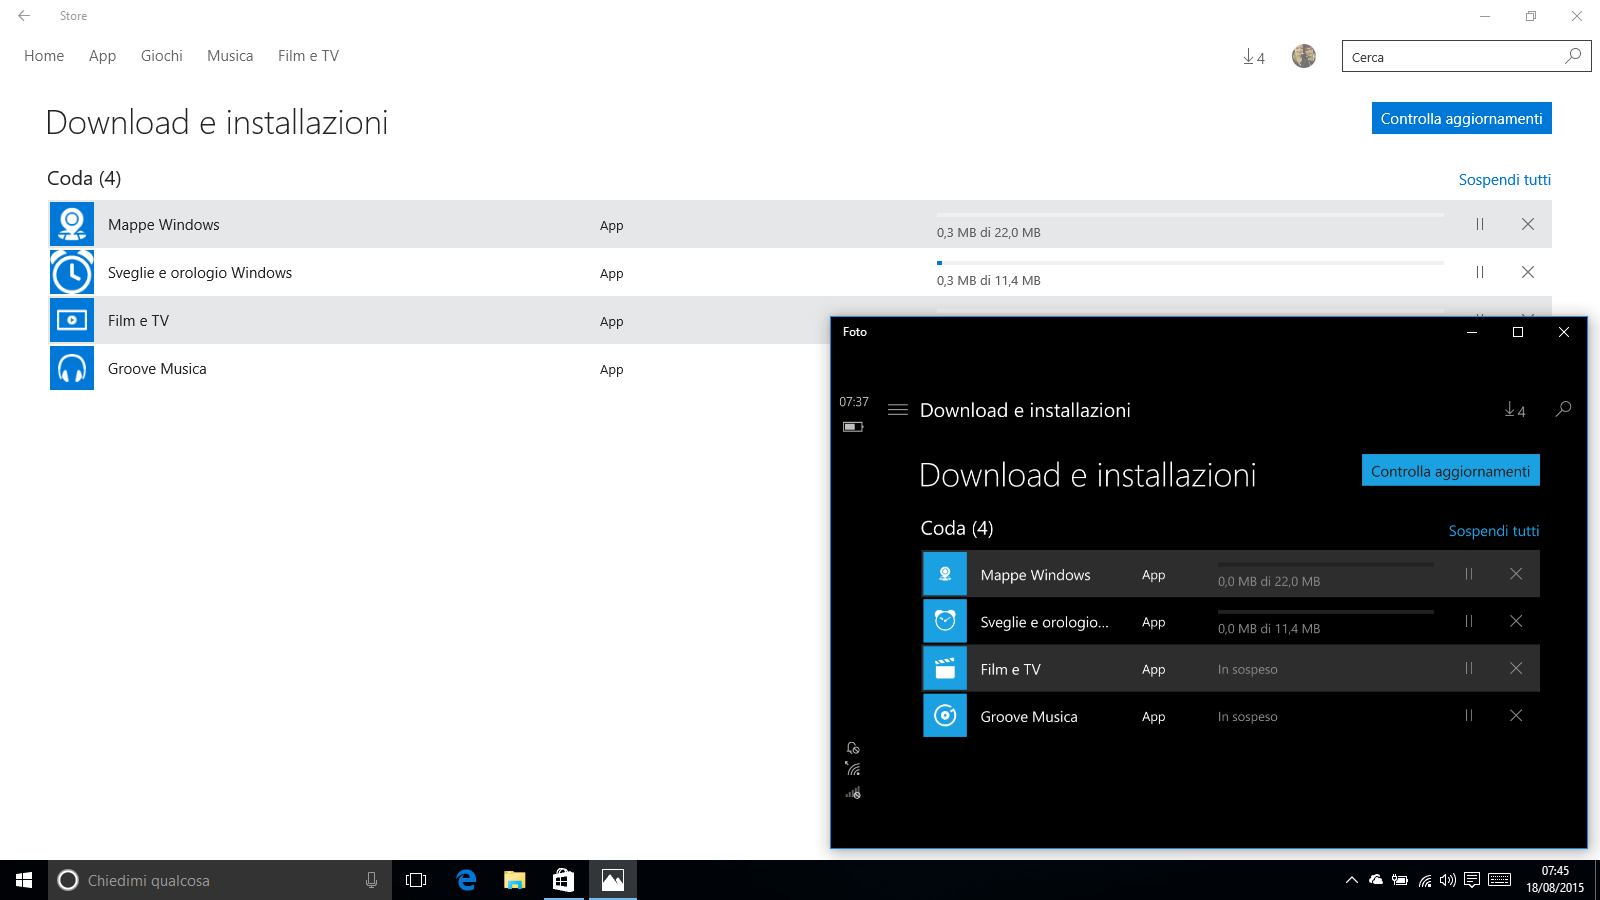Click Mappe Windows progress bar in Store

1190,215
